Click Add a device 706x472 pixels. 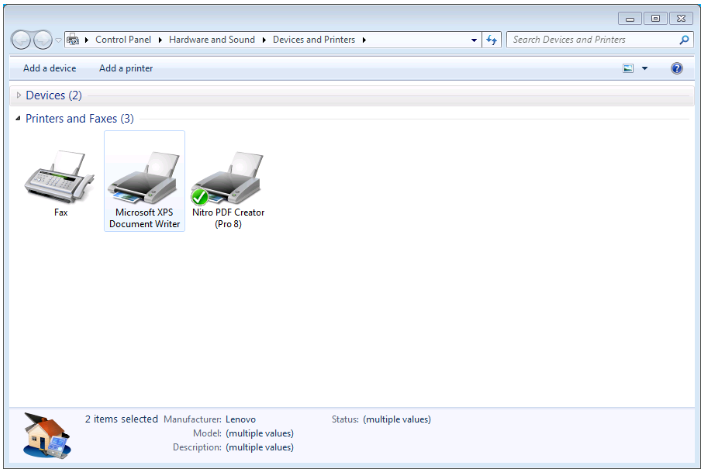pyautogui.click(x=50, y=68)
